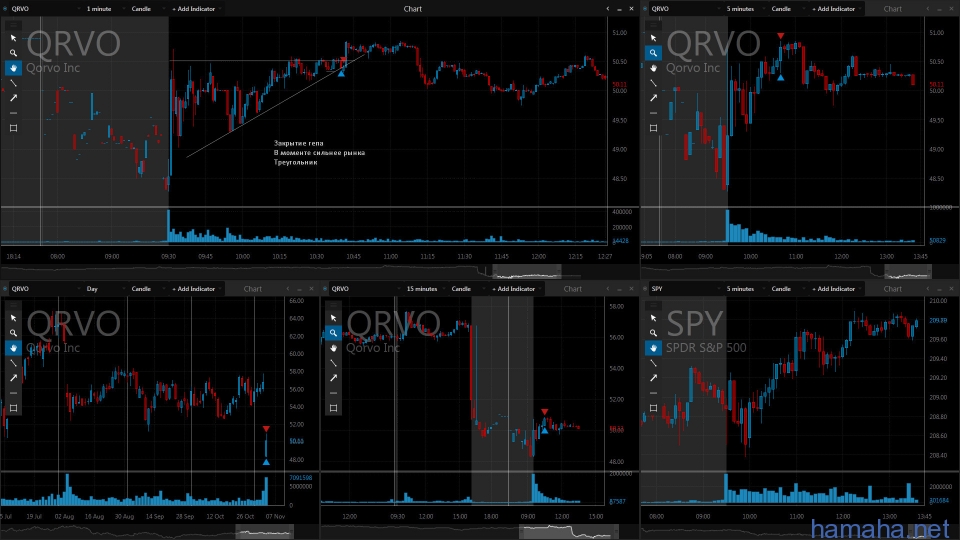Click the Chart title tab of the top-right QRVO panel
This screenshot has height=540, width=960.
coord(893,9)
